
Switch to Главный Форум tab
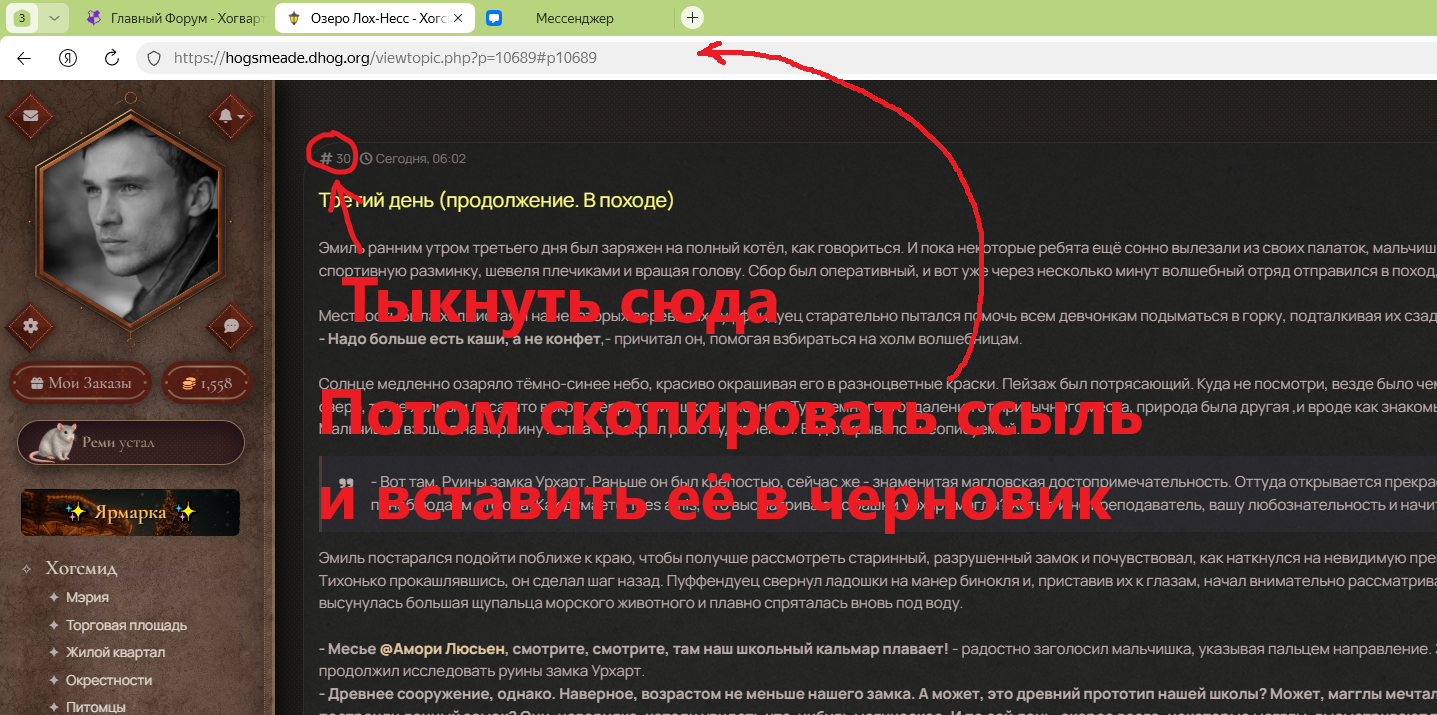175,18
